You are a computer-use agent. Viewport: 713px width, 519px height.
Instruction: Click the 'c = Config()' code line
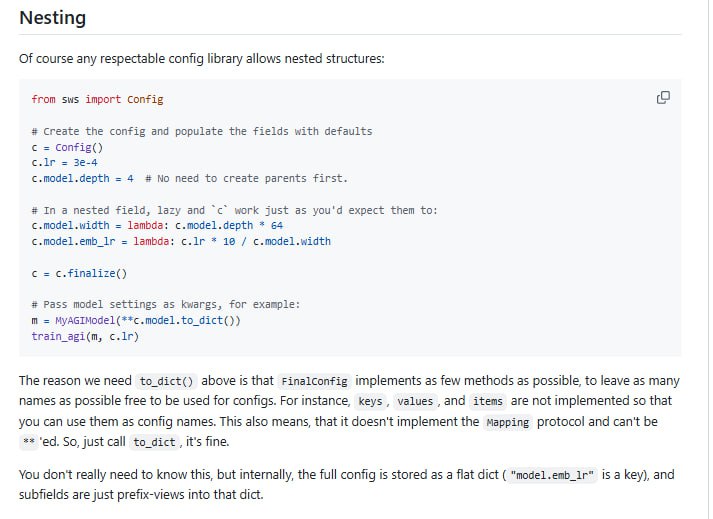click(62, 147)
